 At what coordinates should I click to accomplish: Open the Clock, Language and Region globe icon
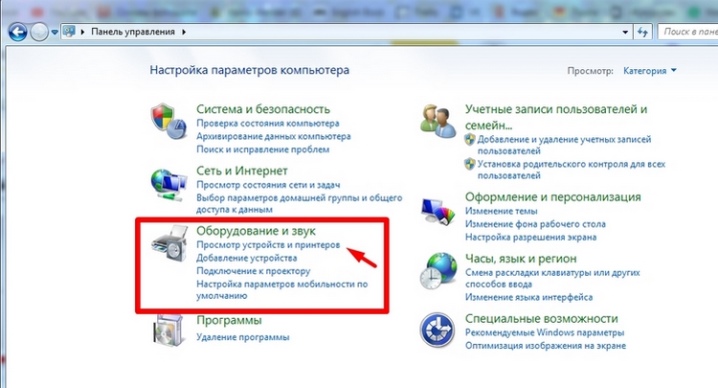(x=438, y=271)
